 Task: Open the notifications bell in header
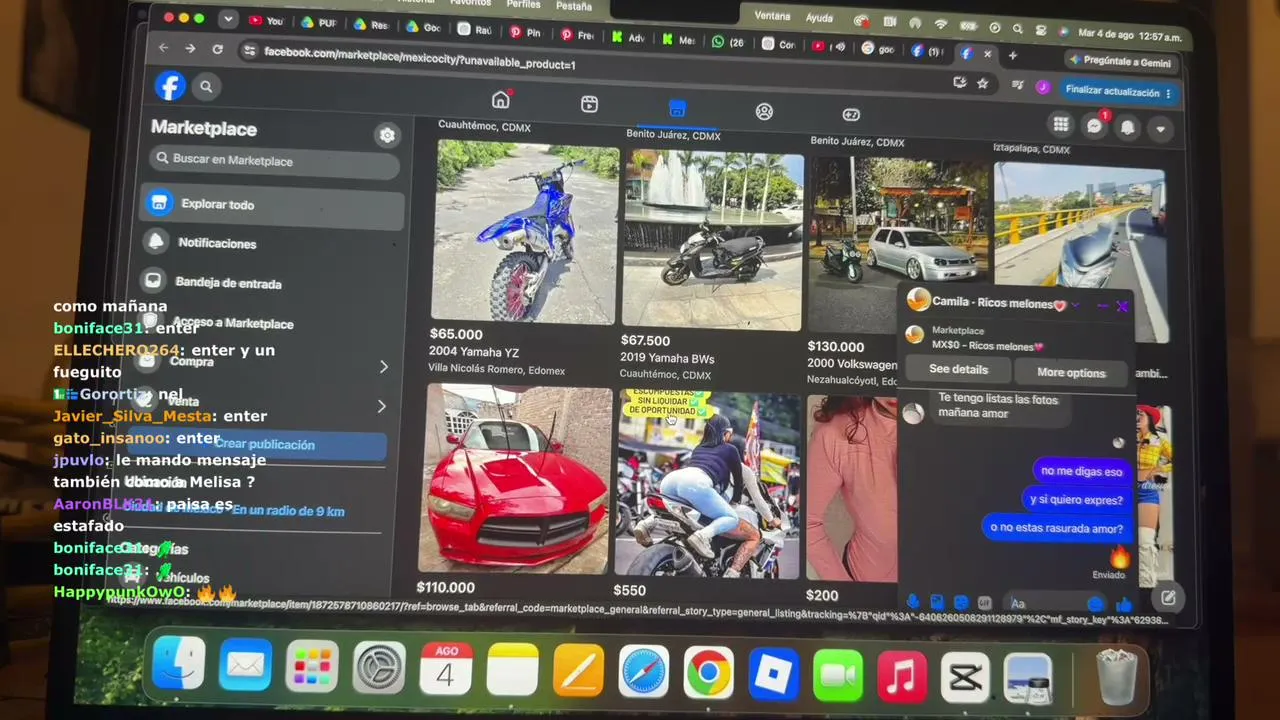(x=1128, y=127)
